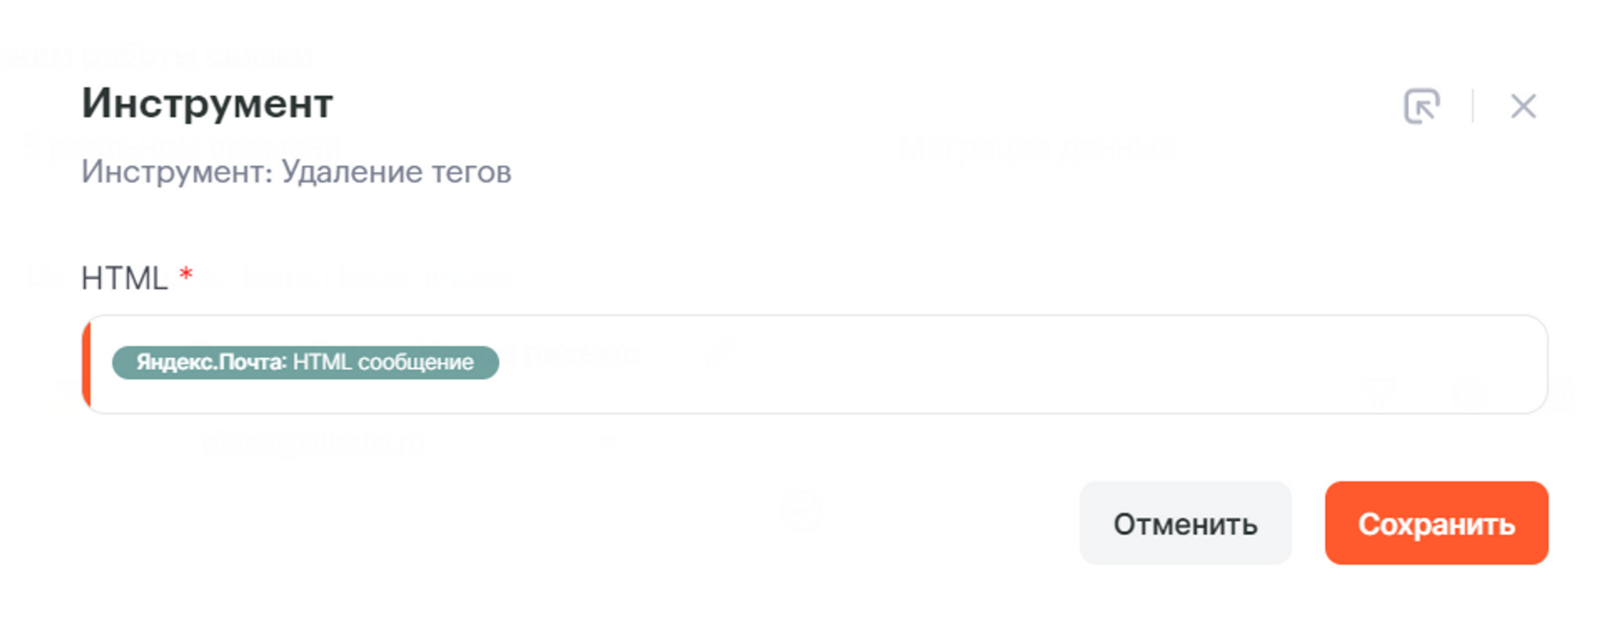Save changes with the Сохранить button
The image size is (1600, 636).
1436,523
